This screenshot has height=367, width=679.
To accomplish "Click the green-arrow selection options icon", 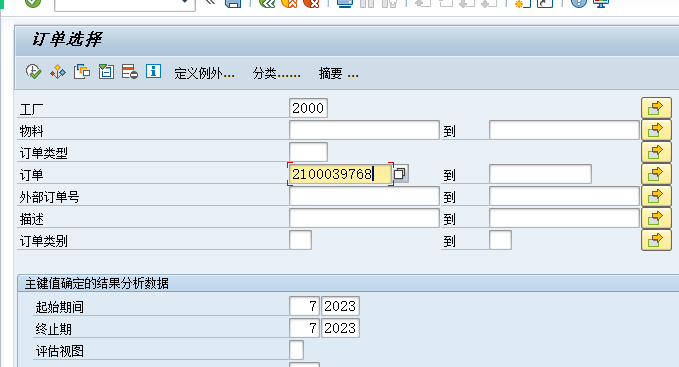I will (x=106, y=71).
